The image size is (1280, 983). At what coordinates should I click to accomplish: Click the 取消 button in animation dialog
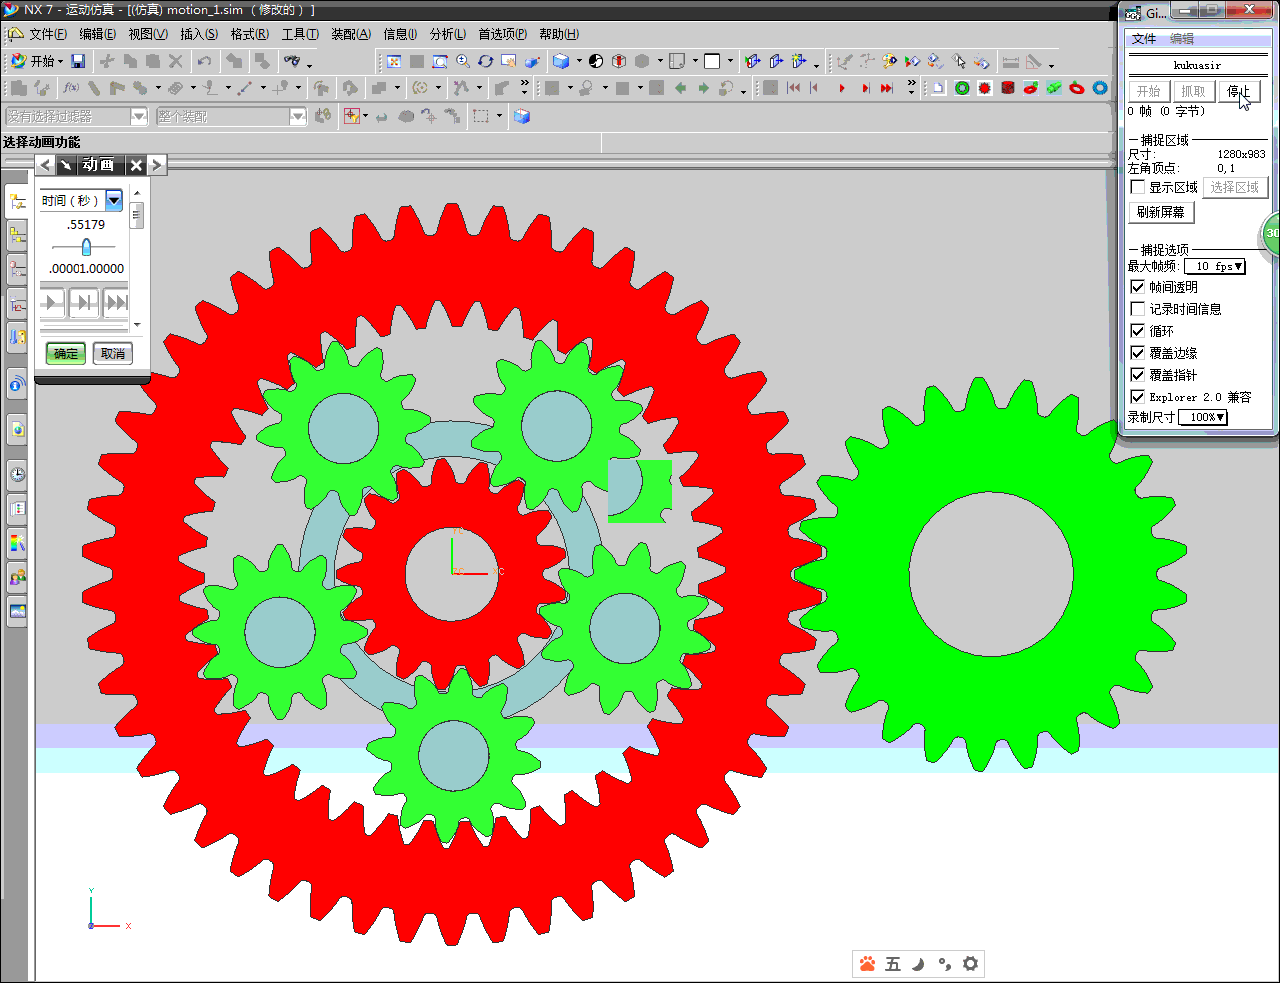click(x=113, y=353)
